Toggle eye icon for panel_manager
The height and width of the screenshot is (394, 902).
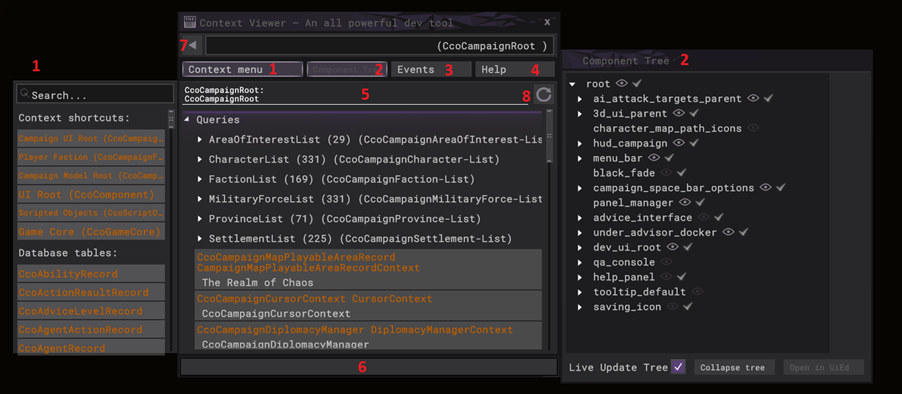[685, 202]
